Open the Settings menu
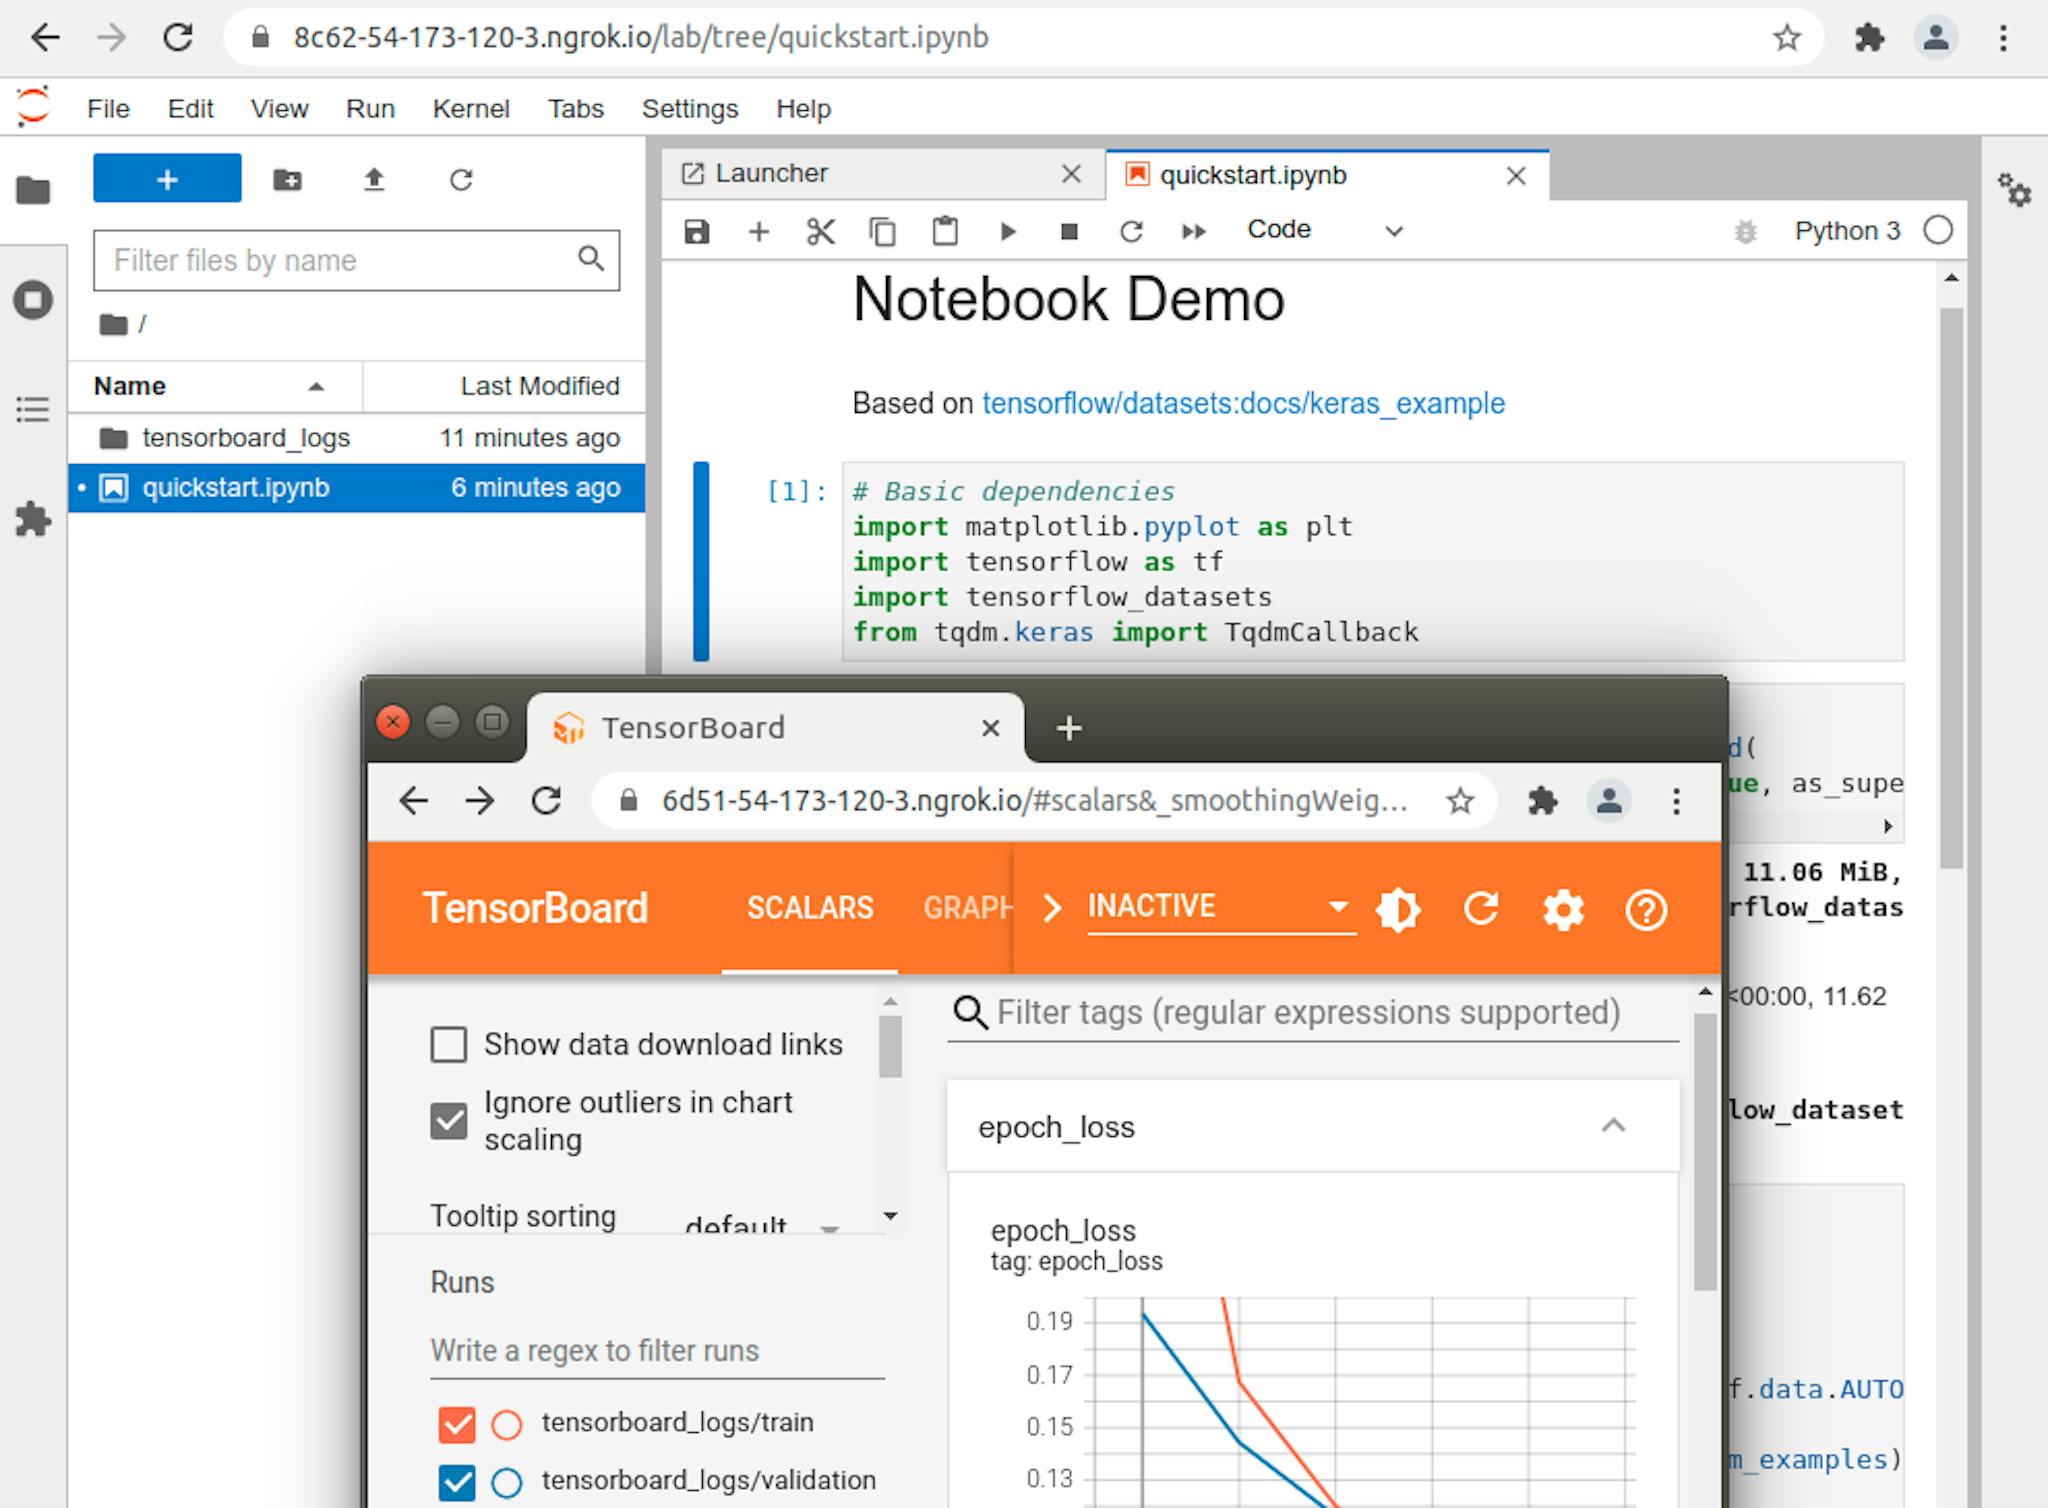 coord(690,108)
